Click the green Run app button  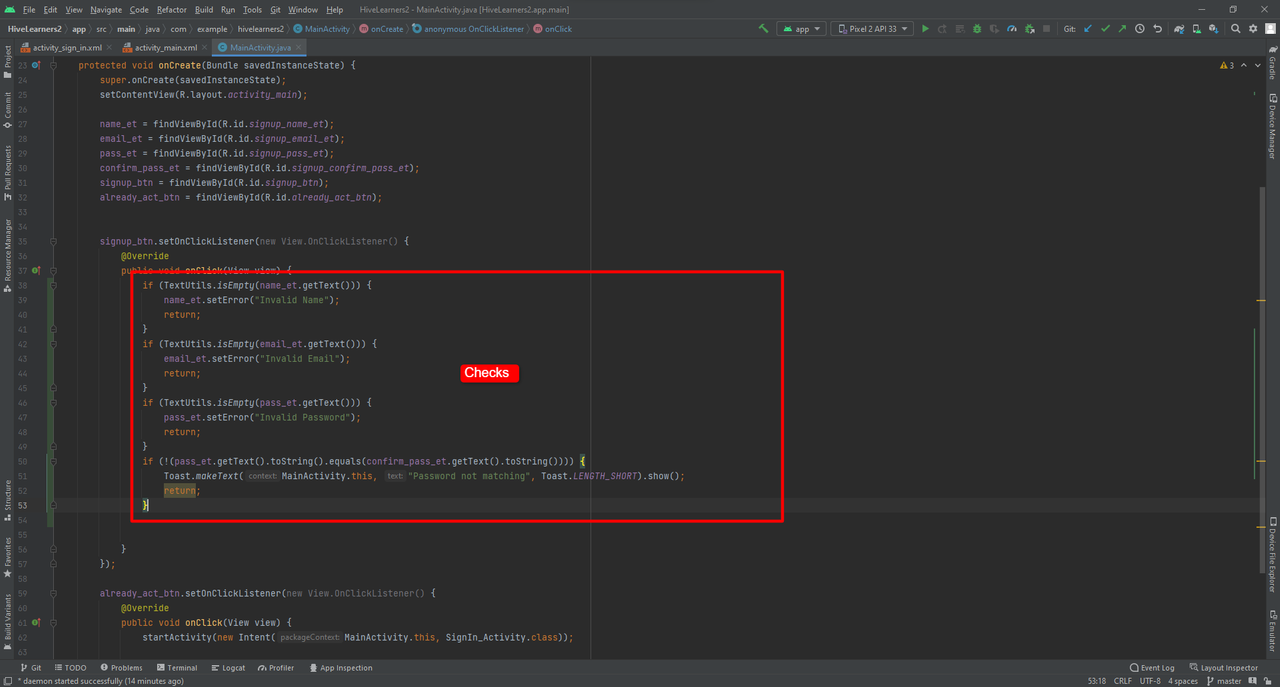pyautogui.click(x=925, y=29)
